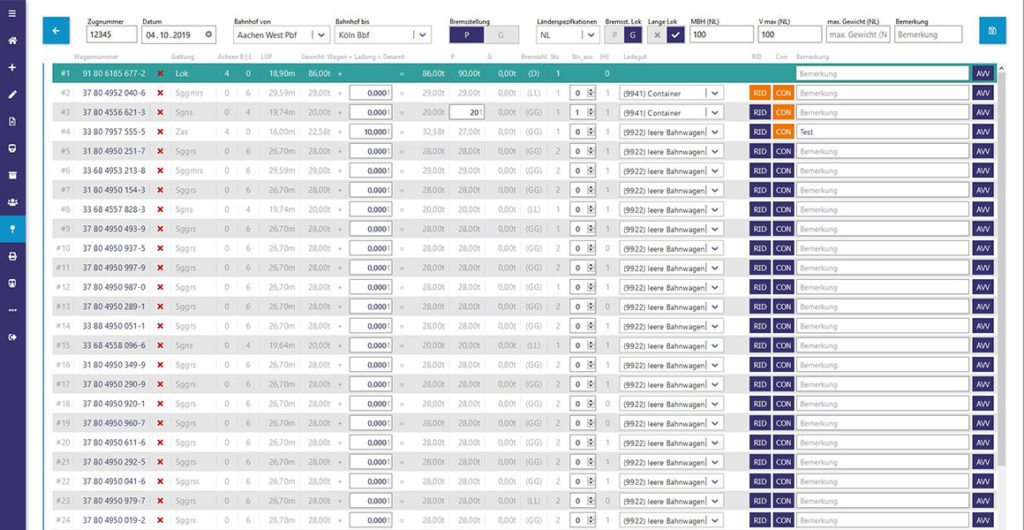The height and width of the screenshot is (530, 1024).
Task: Click the printer icon in the sidebar
Action: [x=12, y=256]
